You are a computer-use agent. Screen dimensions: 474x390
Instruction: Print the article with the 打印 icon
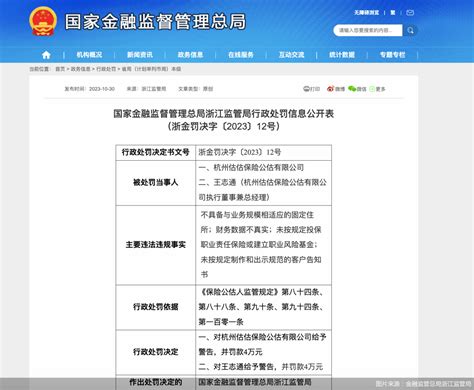(x=311, y=89)
